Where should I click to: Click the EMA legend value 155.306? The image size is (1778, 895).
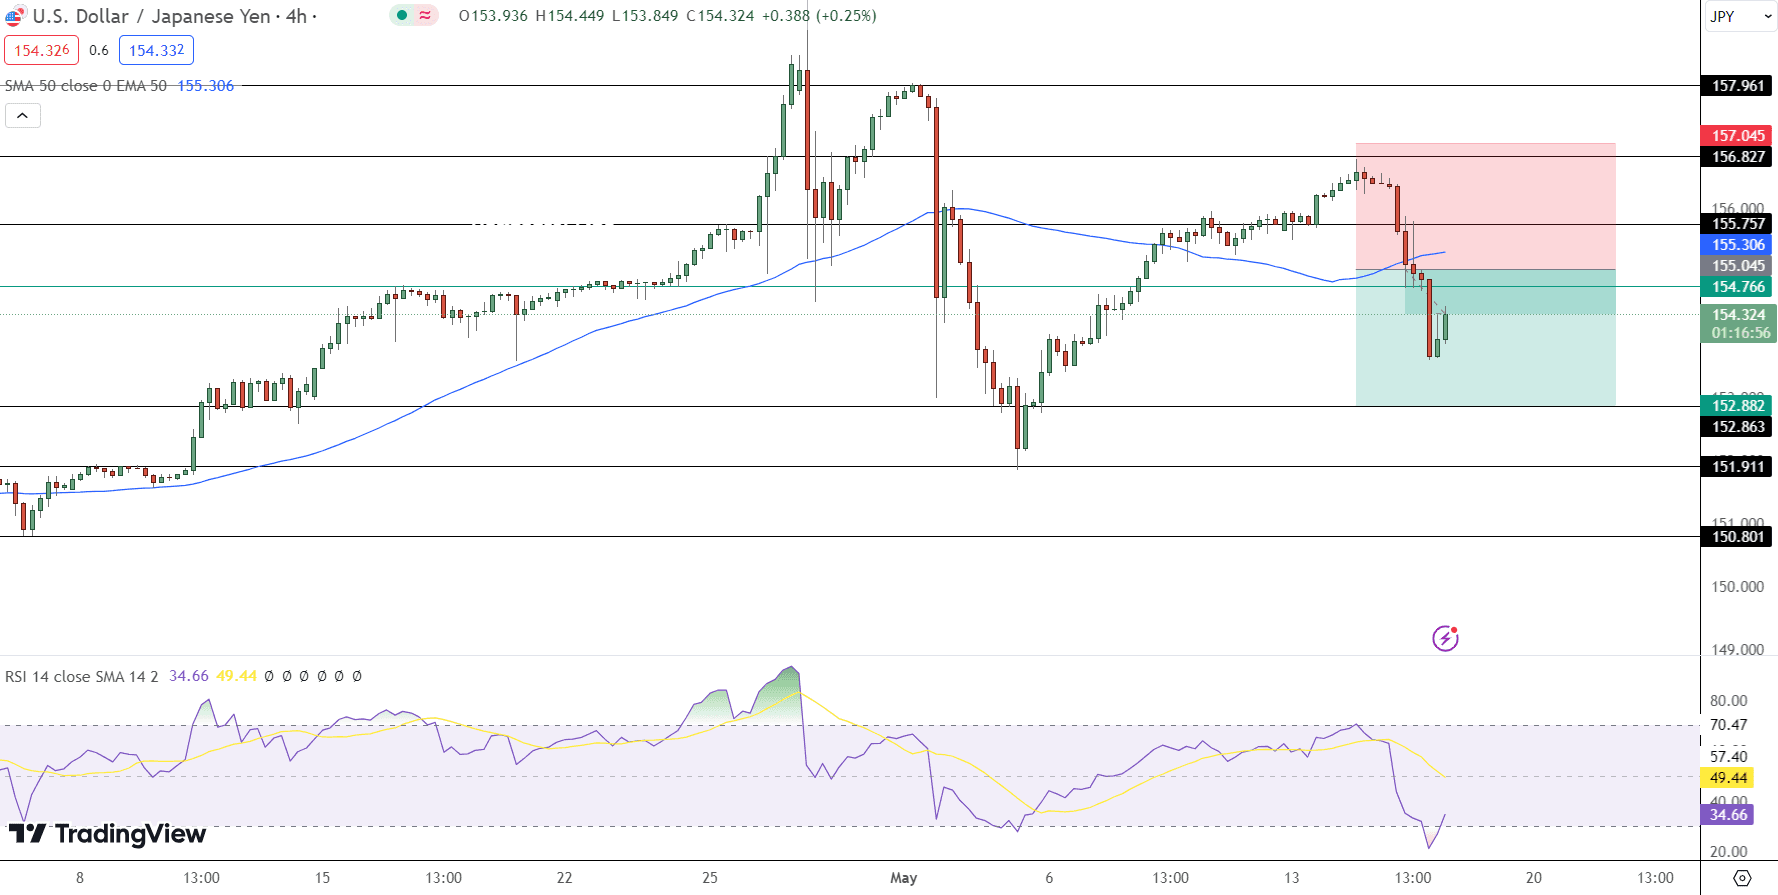[206, 86]
